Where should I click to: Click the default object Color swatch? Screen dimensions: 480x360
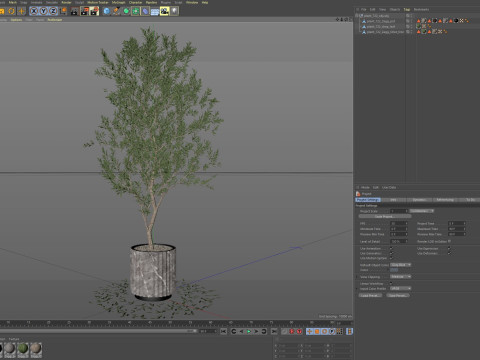point(394,270)
